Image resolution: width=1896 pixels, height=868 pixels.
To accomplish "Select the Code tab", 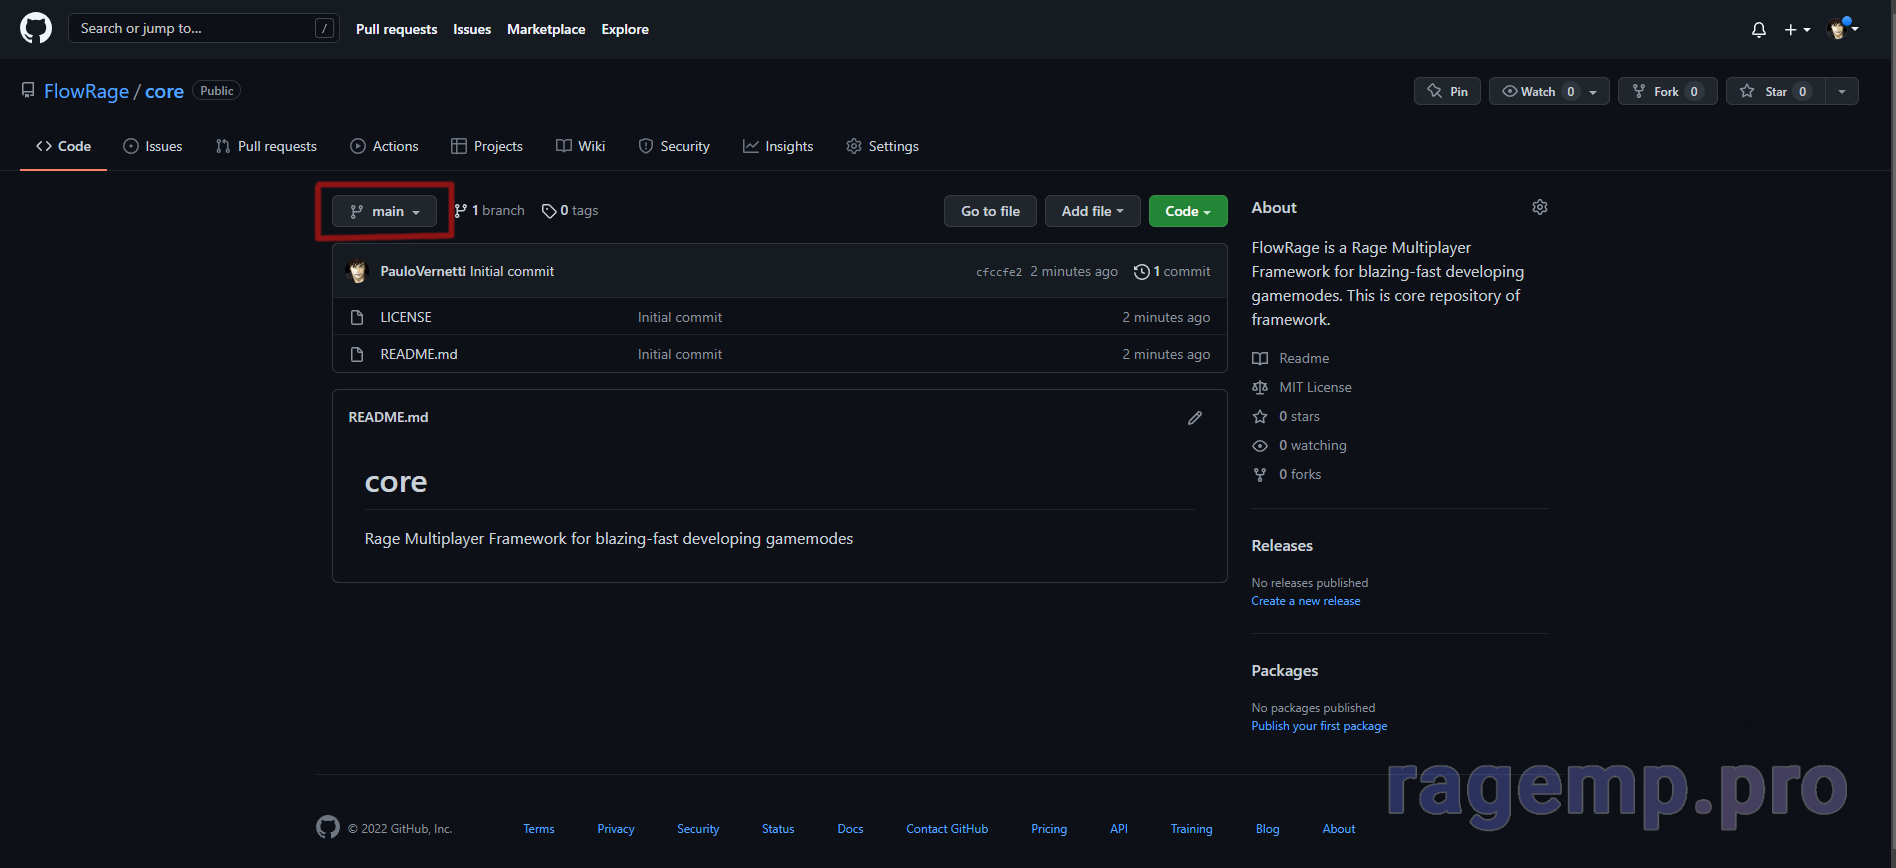I will [63, 146].
